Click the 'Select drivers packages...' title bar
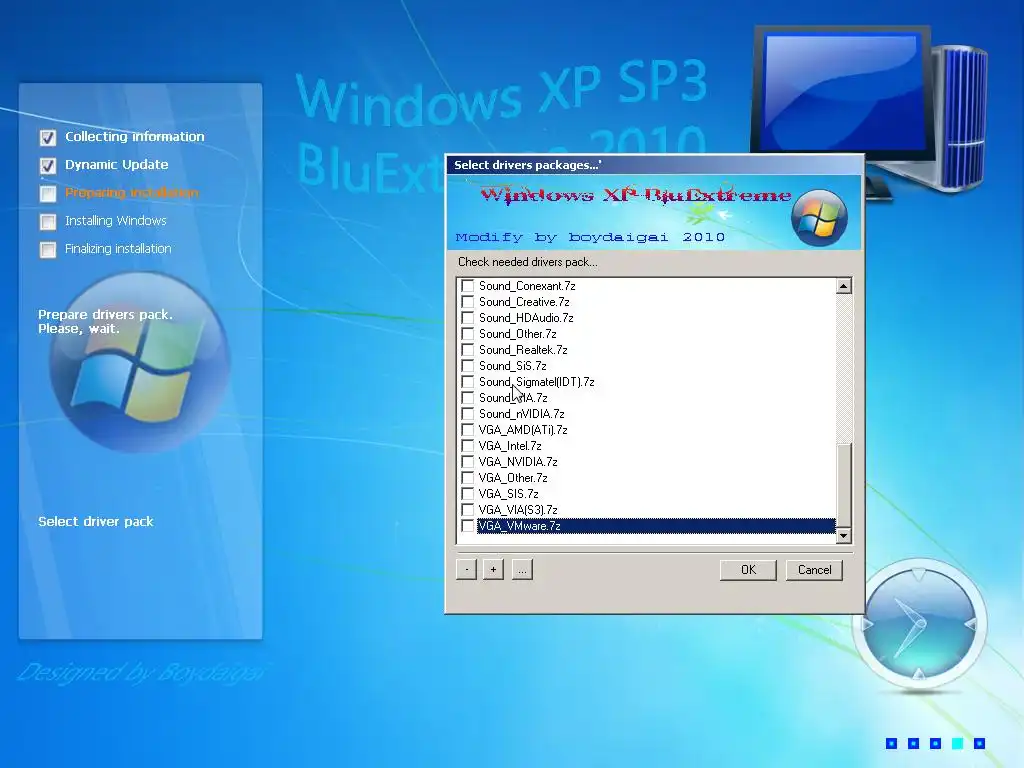 [655, 165]
